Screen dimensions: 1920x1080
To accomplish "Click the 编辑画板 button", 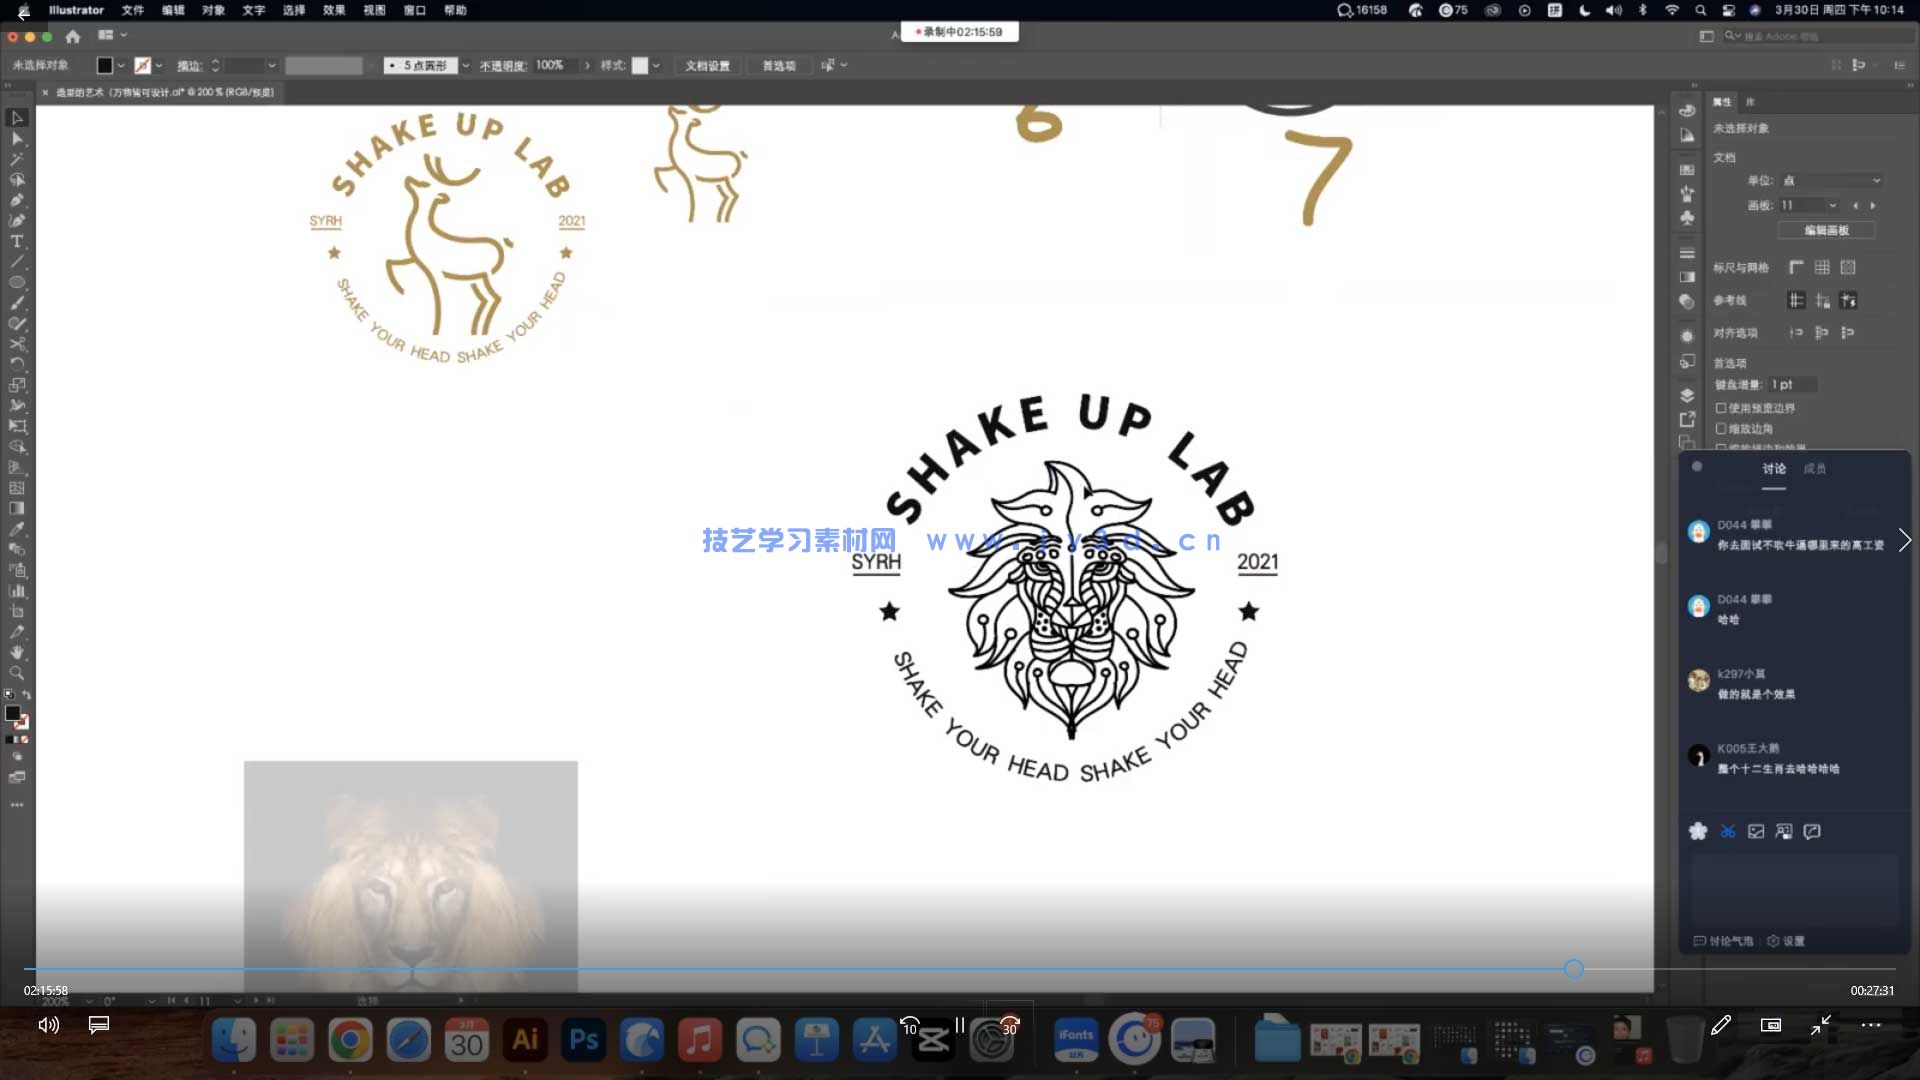I will click(1824, 230).
